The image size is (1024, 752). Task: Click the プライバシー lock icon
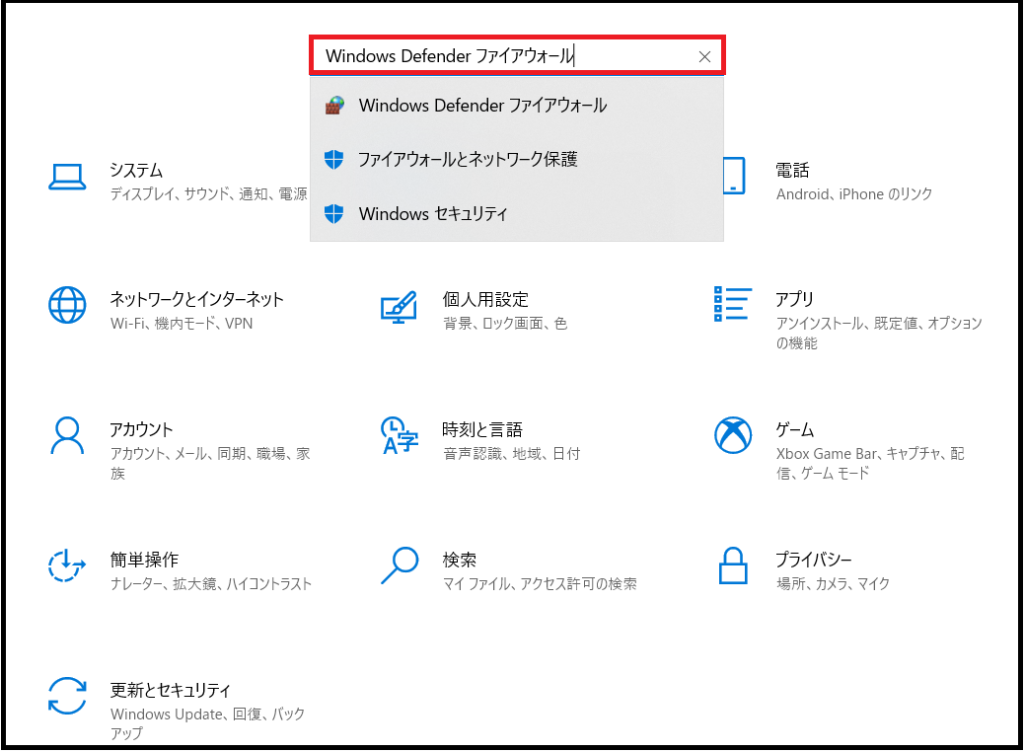click(x=733, y=565)
